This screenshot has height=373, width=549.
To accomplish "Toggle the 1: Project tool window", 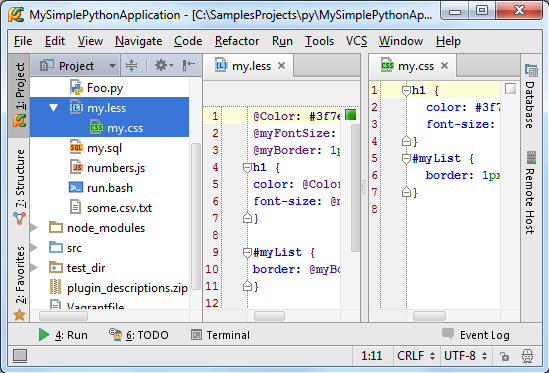I will 20,95.
